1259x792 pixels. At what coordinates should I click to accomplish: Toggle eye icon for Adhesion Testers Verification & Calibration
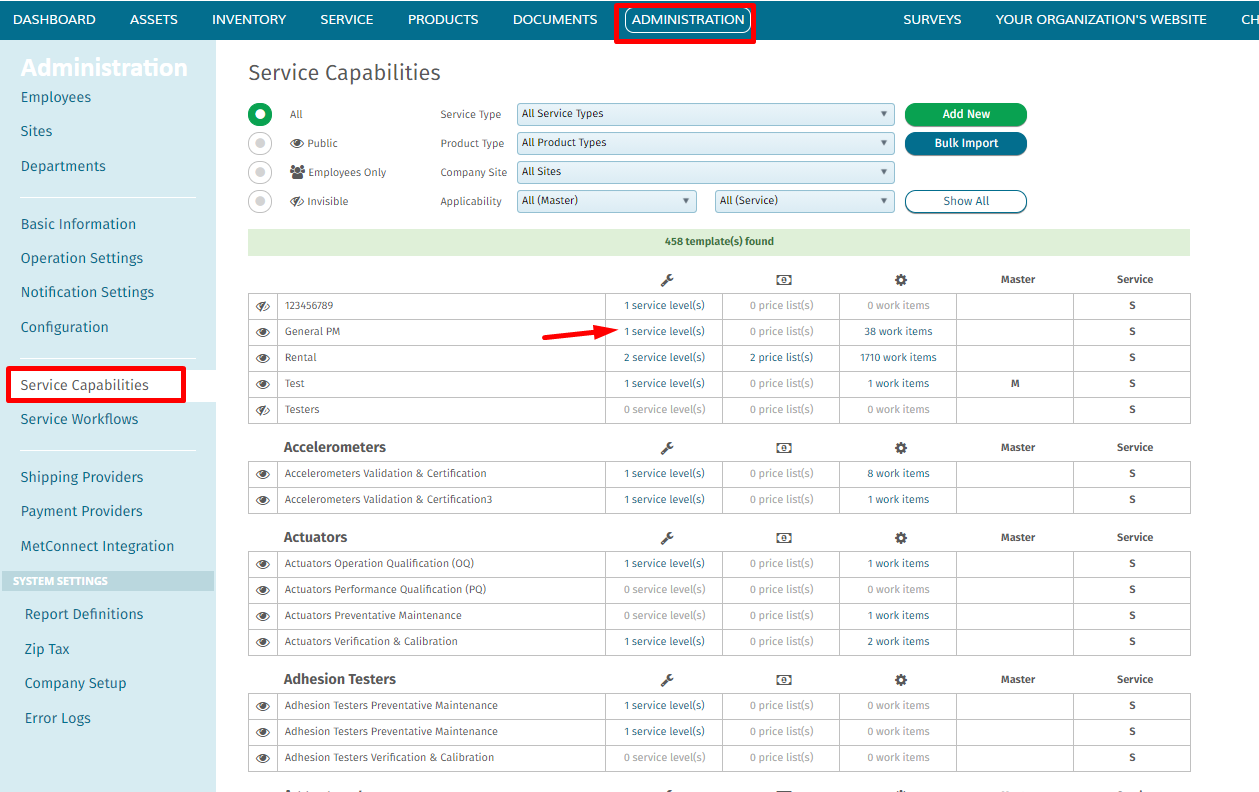[x=263, y=758]
